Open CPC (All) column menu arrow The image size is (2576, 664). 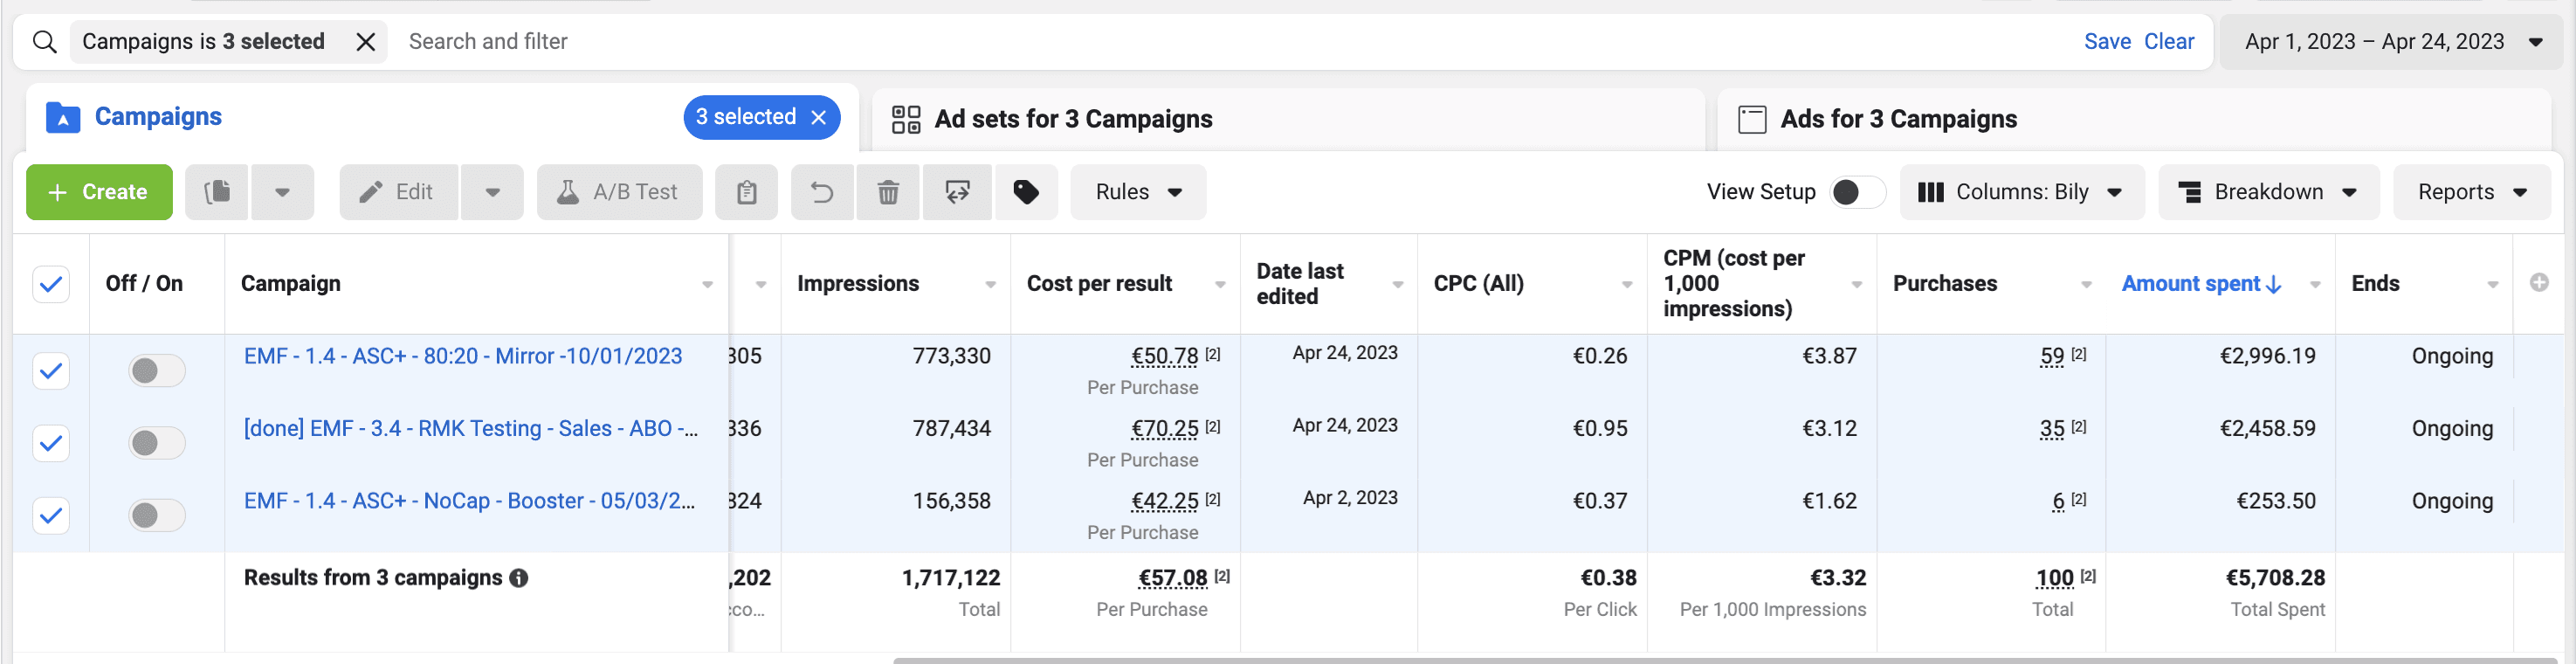click(1627, 285)
